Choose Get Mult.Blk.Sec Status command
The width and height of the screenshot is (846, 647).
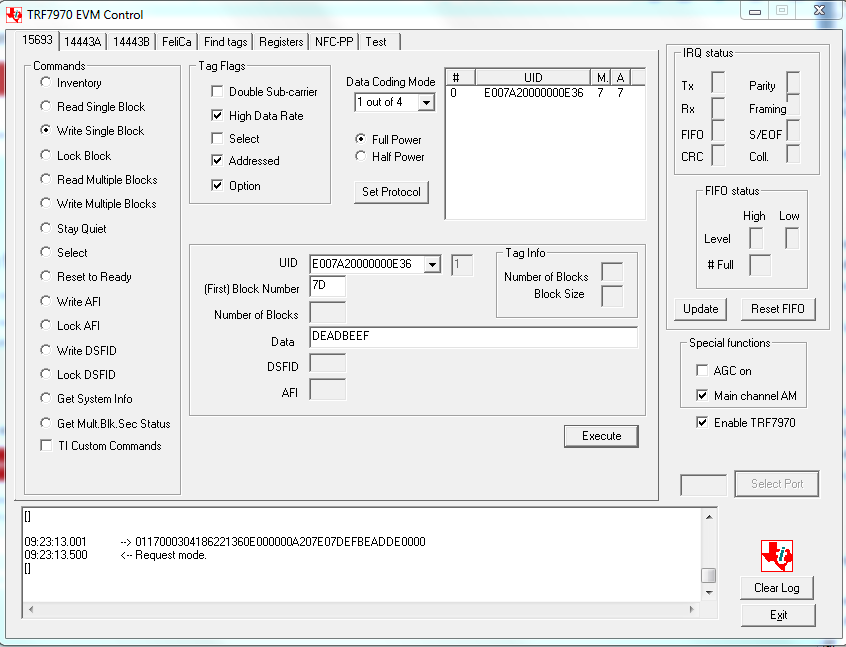point(45,423)
